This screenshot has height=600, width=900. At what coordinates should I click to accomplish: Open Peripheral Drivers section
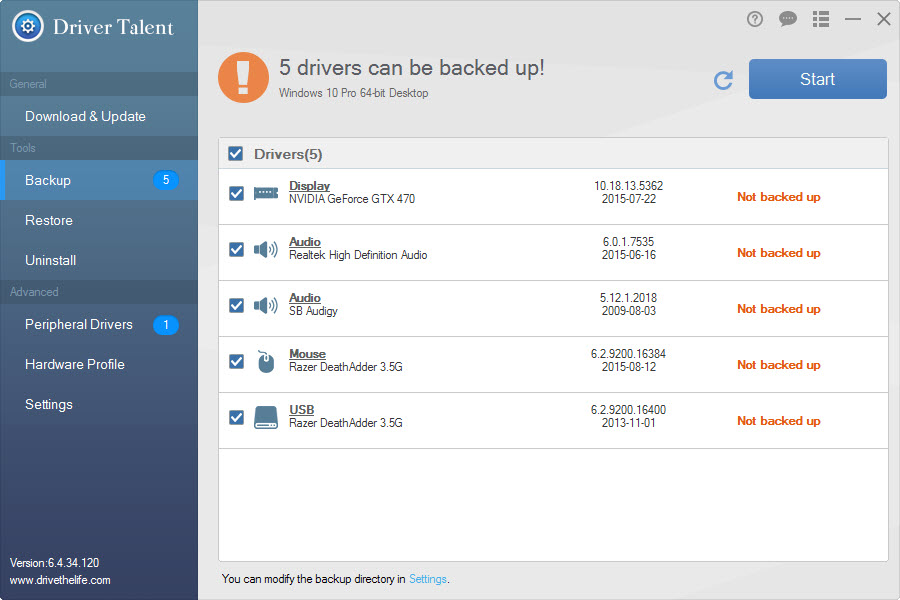tap(99, 325)
